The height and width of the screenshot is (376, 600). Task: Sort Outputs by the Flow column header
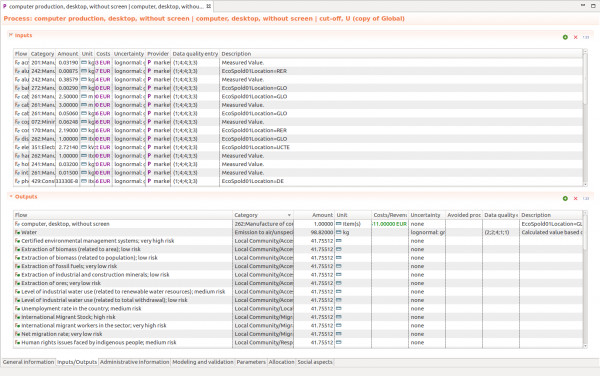coord(123,215)
